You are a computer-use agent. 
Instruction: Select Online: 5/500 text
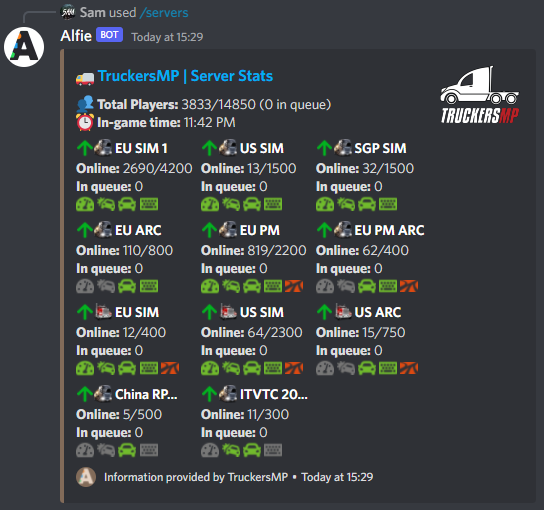pos(119,414)
